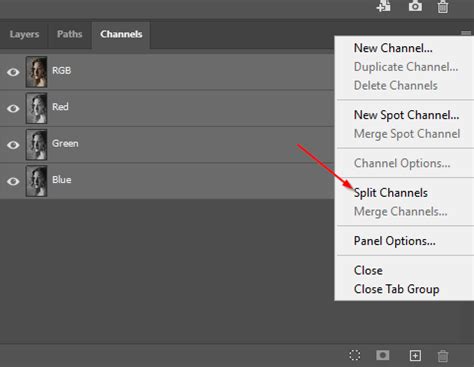This screenshot has height=367, width=474.
Task: Choose Duplicate Channel... menu entry
Action: click(x=406, y=67)
